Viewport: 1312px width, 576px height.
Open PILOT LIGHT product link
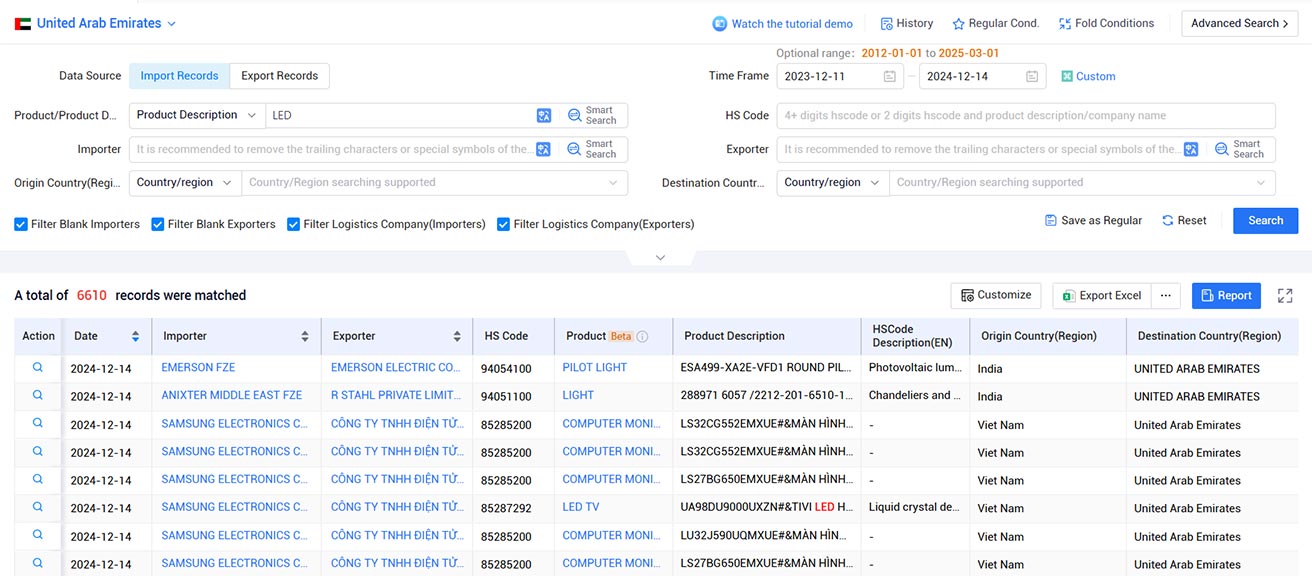point(595,368)
